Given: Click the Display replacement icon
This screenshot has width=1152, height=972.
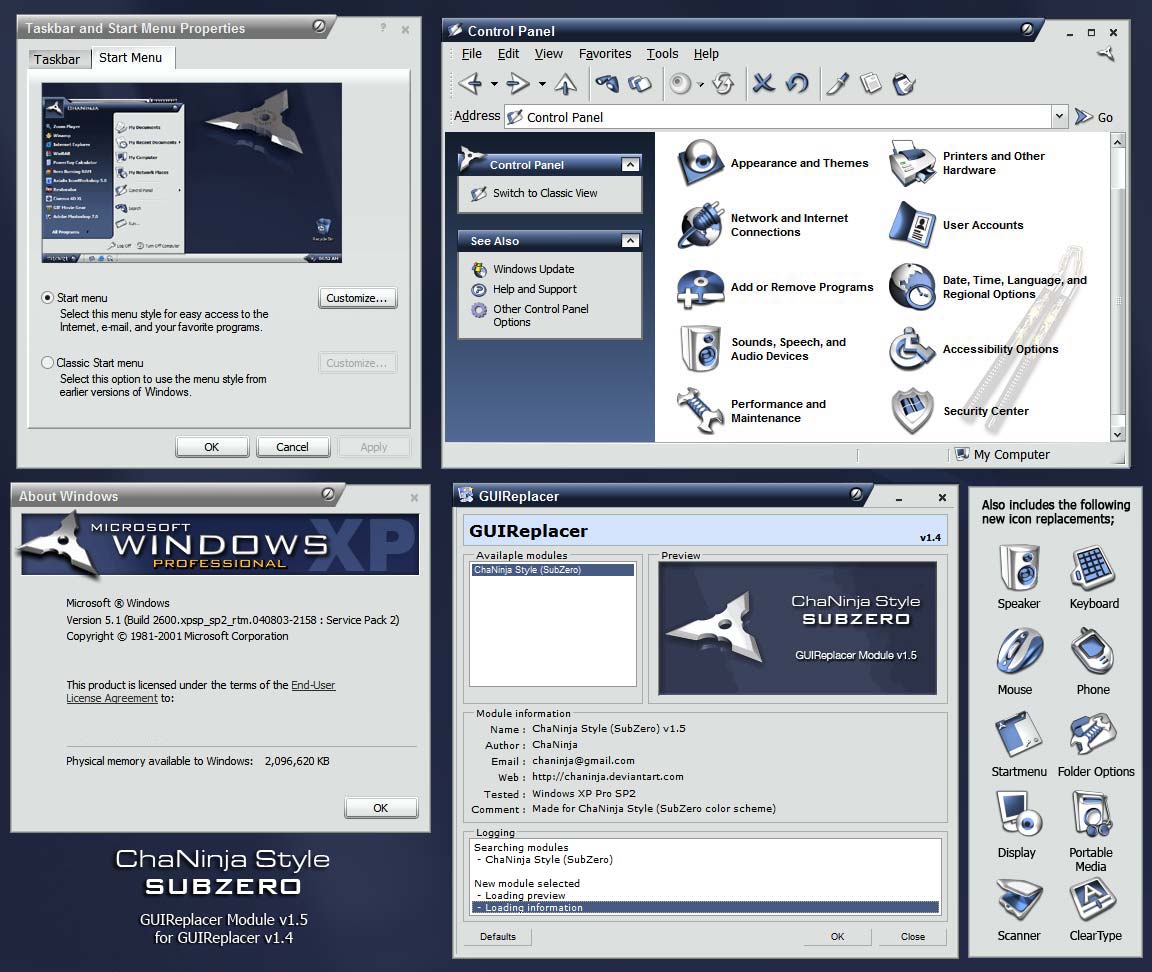Looking at the screenshot, I should pyautogui.click(x=1018, y=814).
